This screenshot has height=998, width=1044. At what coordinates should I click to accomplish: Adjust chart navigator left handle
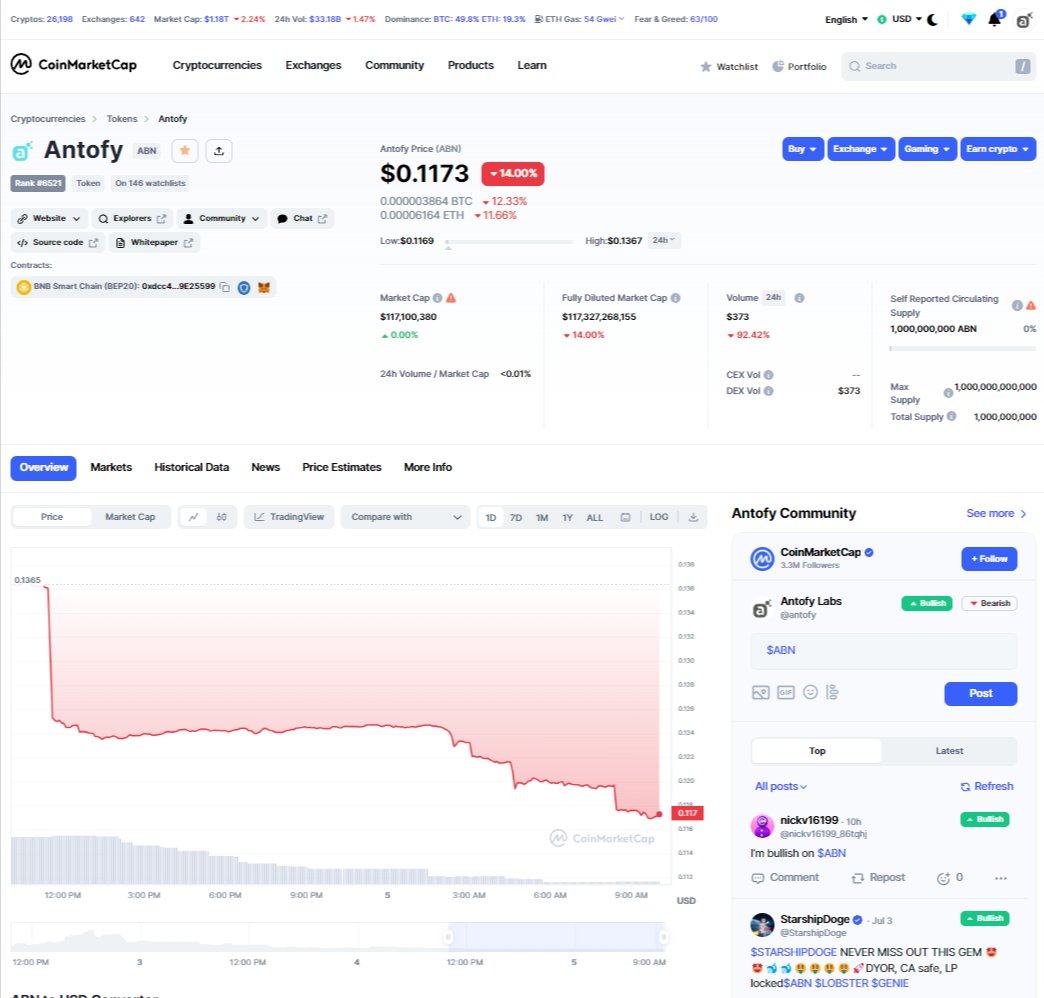(448, 937)
